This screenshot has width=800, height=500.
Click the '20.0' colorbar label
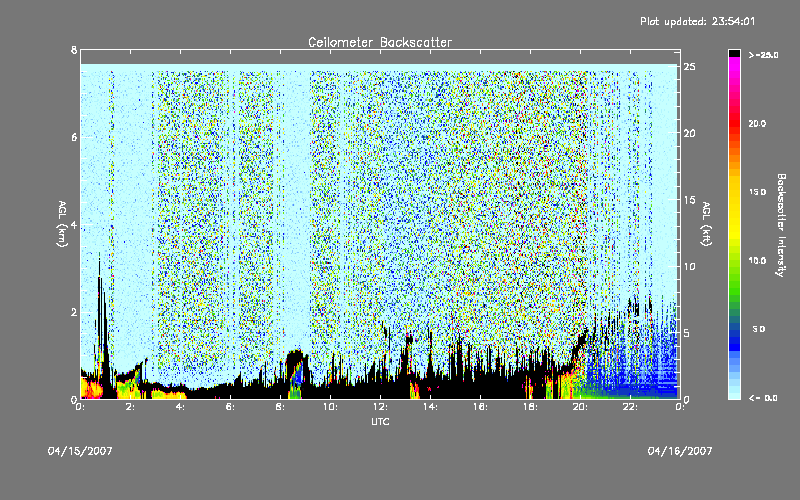click(757, 123)
